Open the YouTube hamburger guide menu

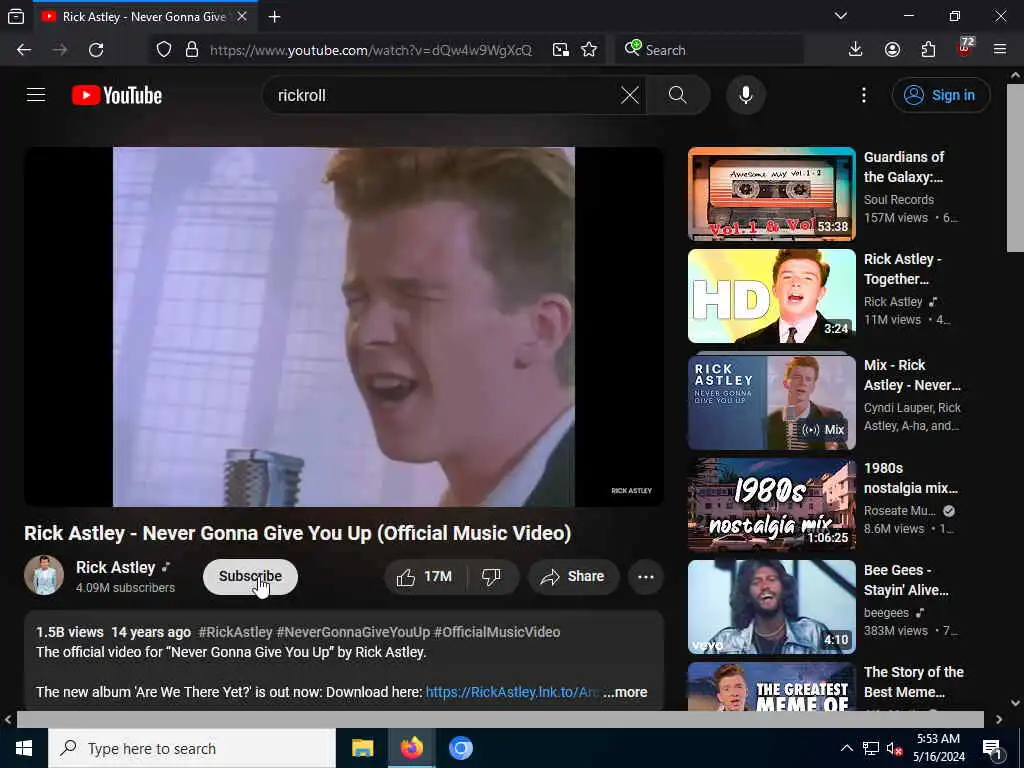point(36,95)
